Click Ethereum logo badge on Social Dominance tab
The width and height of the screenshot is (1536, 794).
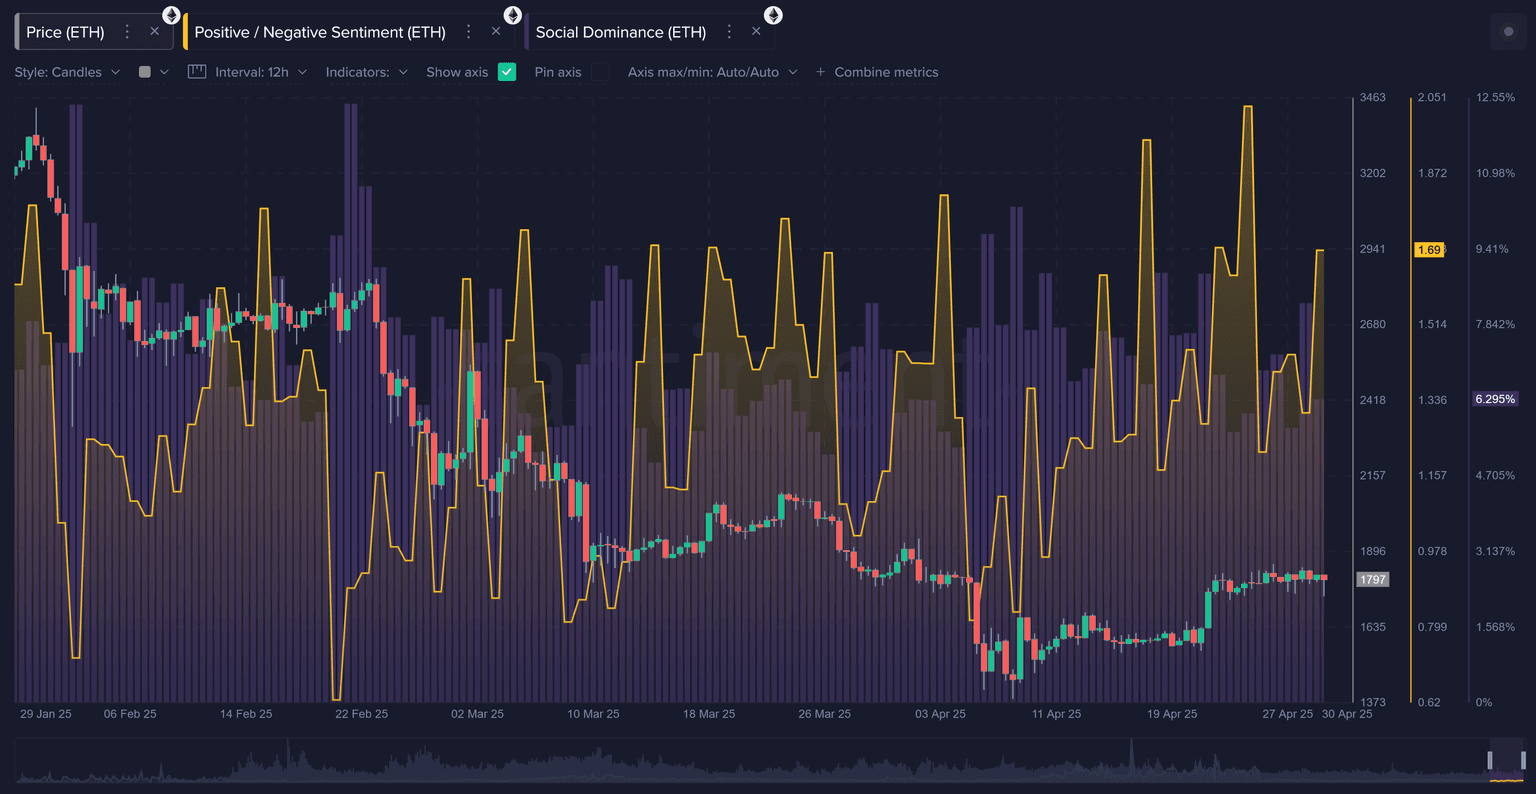(773, 15)
